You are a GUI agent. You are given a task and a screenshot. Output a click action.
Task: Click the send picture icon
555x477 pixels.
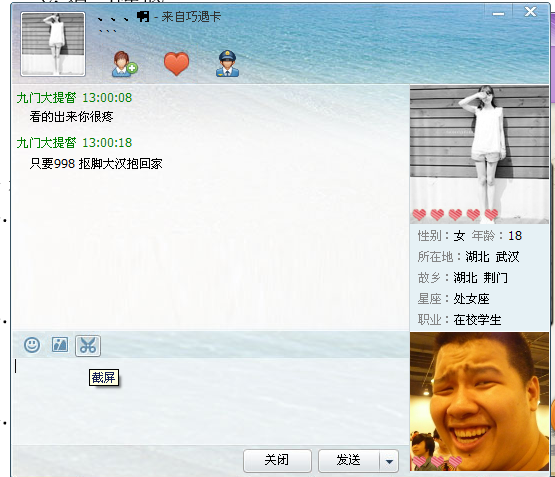click(x=60, y=345)
